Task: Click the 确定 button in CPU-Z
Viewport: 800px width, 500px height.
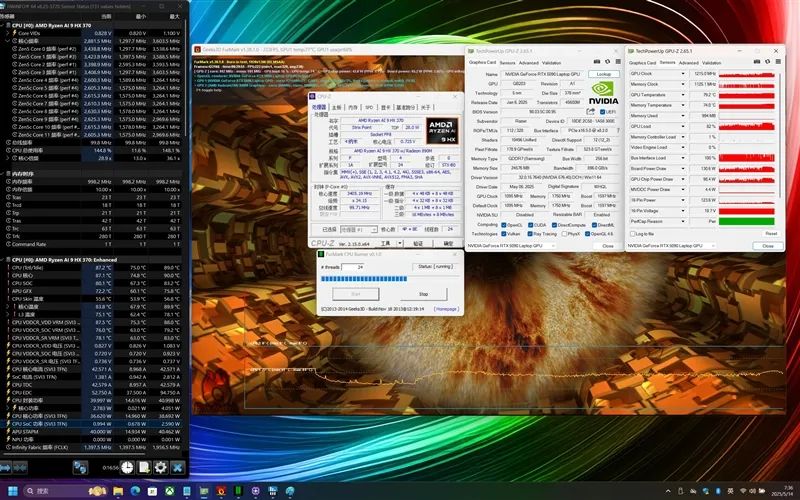Action: [x=448, y=243]
